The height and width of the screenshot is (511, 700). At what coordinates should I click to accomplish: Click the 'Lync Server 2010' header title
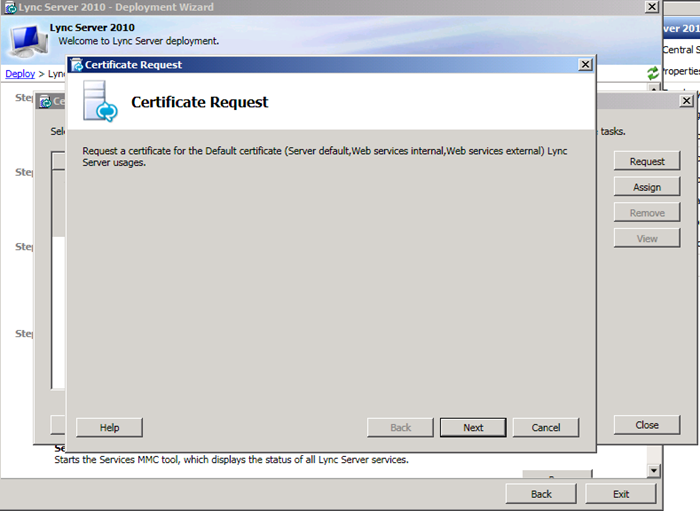[92, 28]
